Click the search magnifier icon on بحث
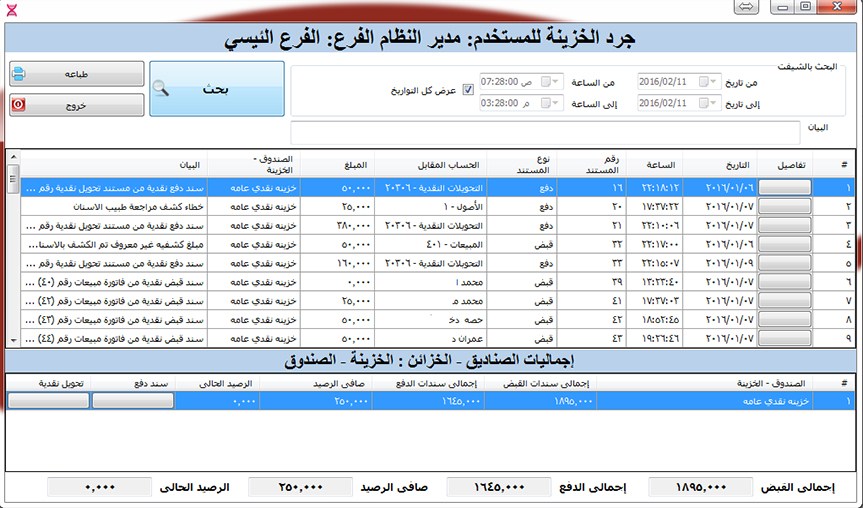 tap(165, 90)
